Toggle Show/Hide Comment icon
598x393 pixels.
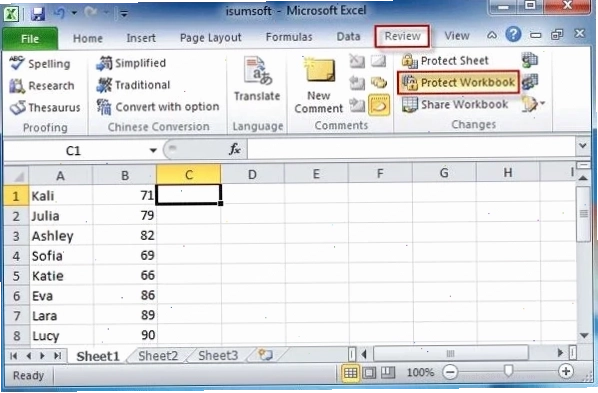(379, 61)
